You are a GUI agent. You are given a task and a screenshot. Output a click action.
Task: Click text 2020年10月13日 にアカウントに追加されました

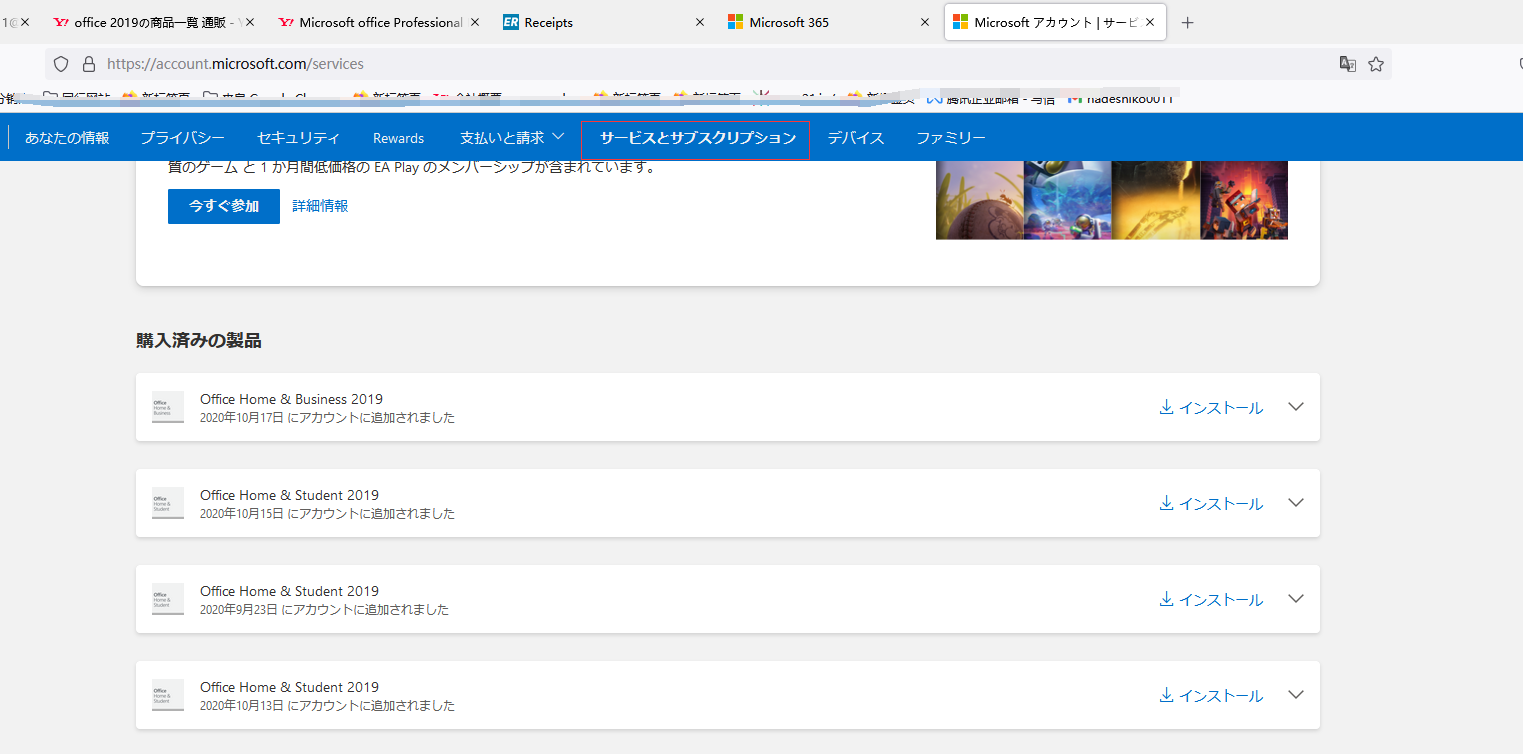[x=327, y=706]
